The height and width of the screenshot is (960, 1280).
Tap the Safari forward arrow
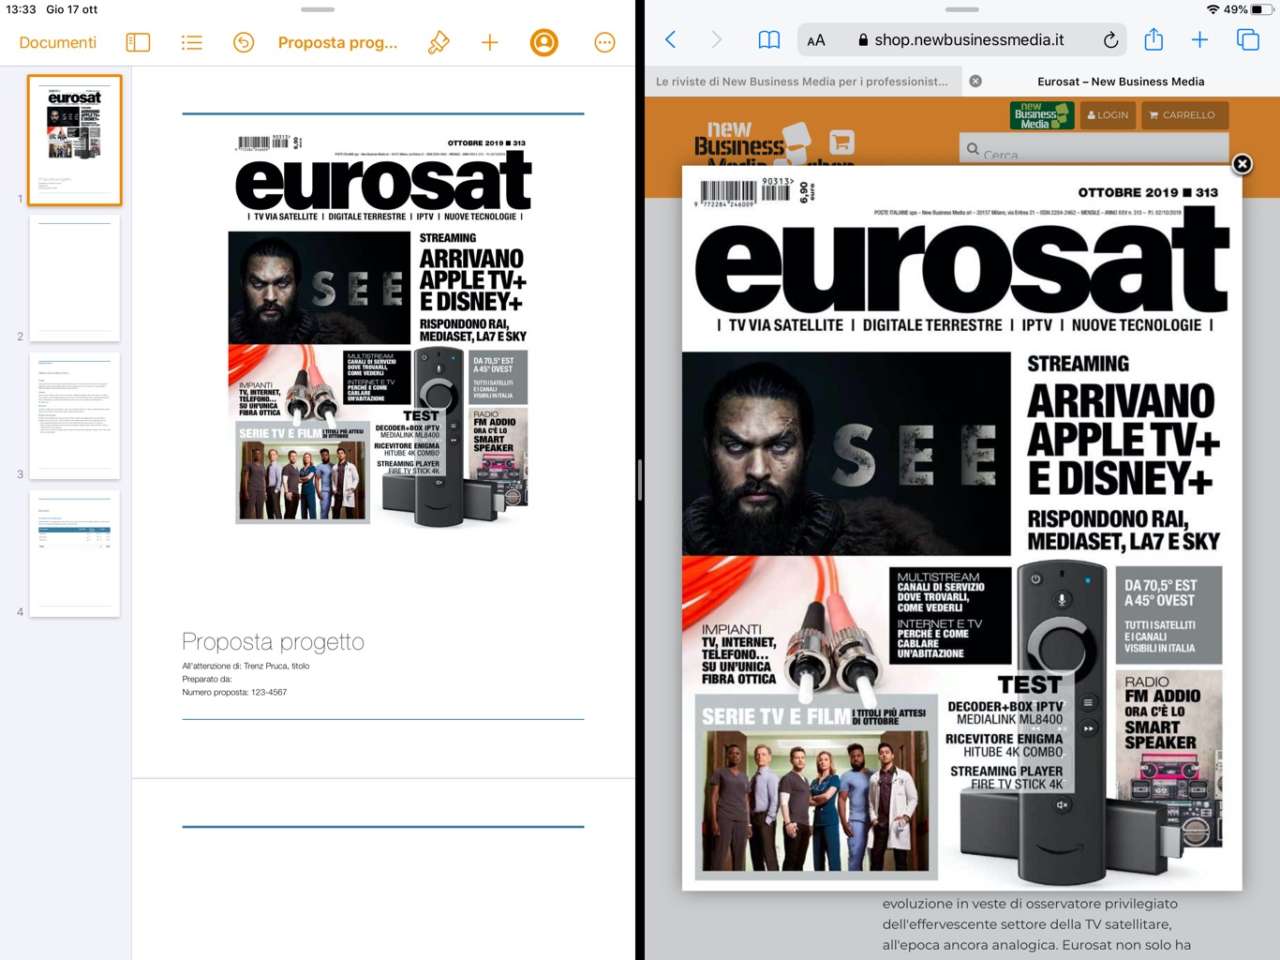pos(716,40)
